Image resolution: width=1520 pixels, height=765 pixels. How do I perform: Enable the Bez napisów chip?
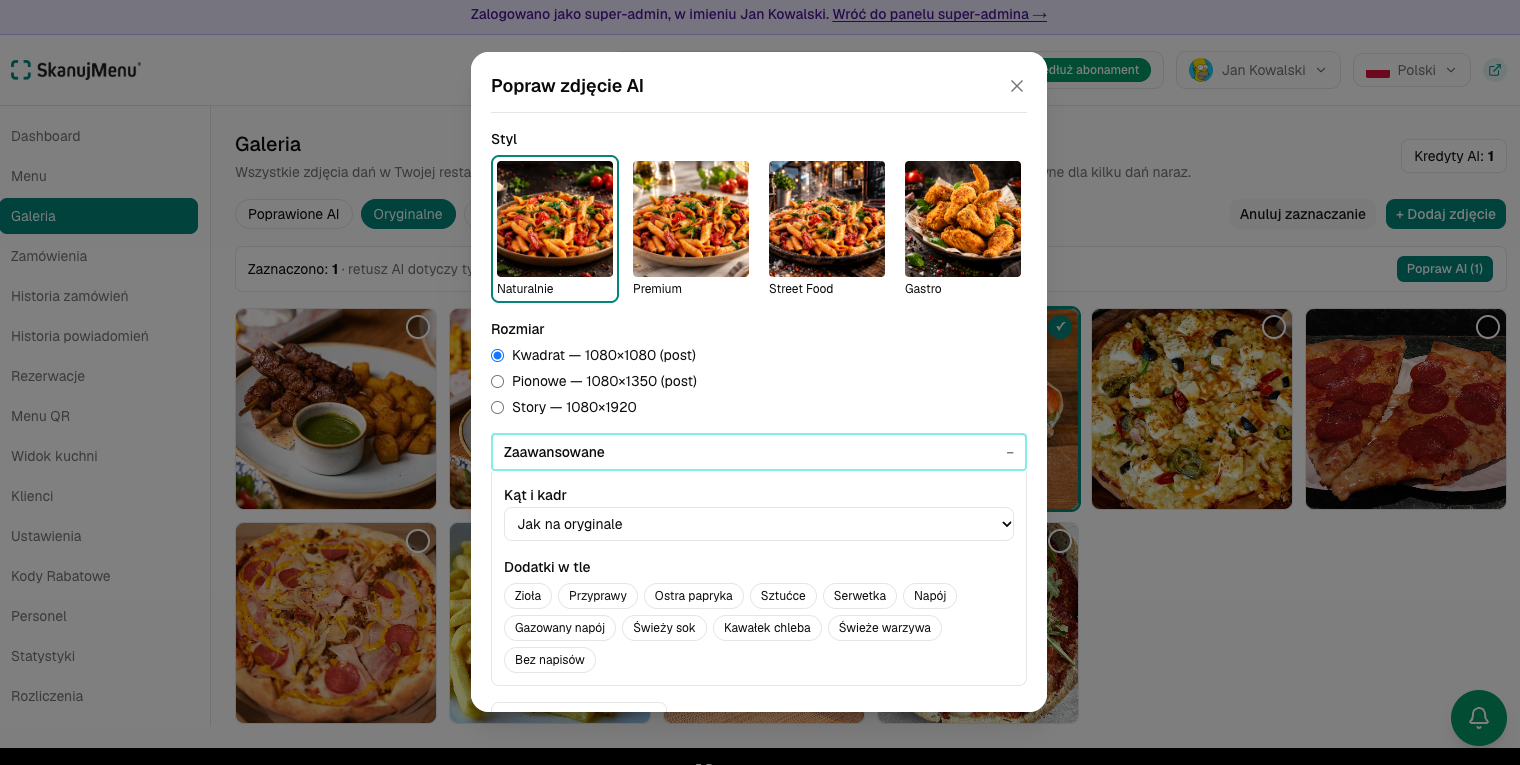coord(550,660)
